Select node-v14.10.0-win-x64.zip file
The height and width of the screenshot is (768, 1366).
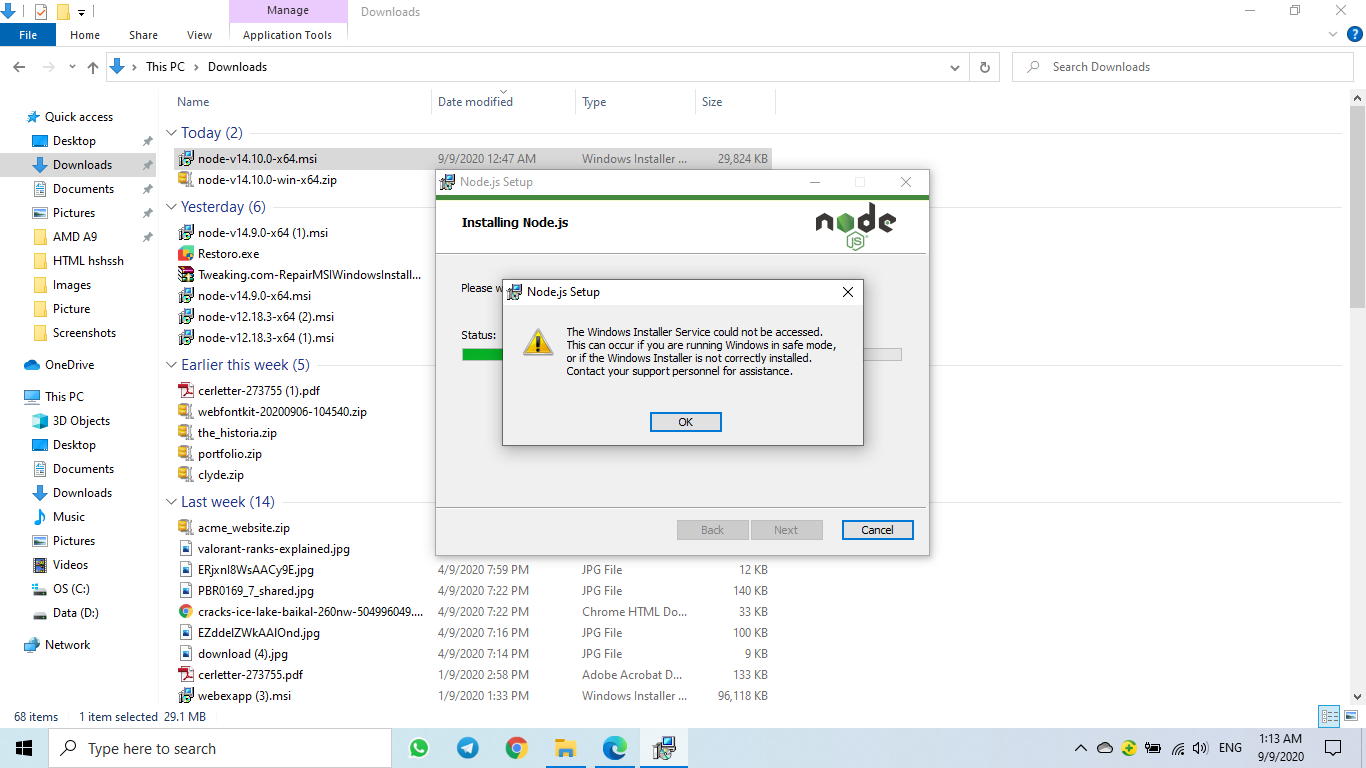pos(267,180)
